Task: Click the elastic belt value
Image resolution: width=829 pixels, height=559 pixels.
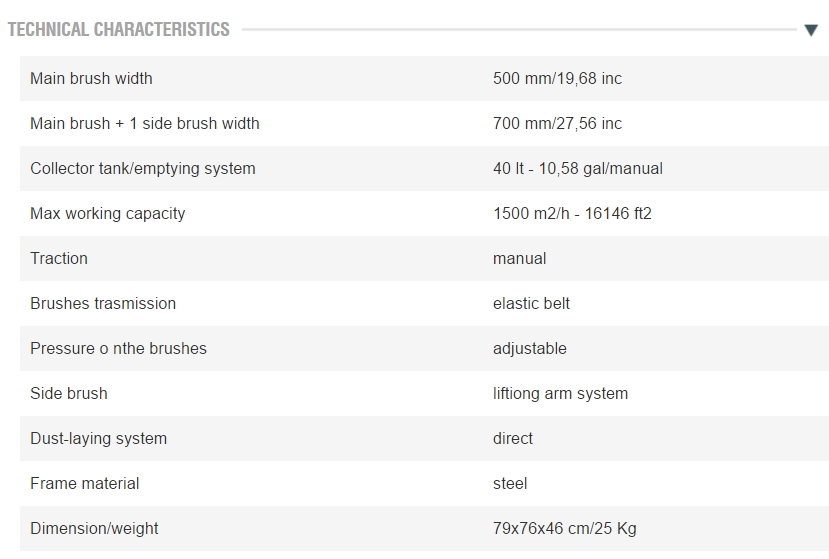Action: tap(531, 304)
